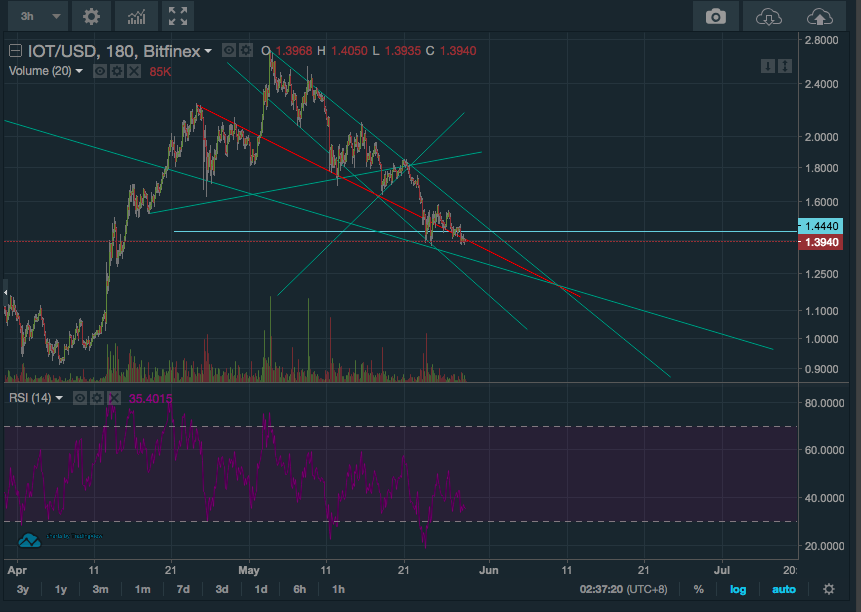This screenshot has height=612, width=861.
Task: Click the 85K volume value
Action: (160, 72)
